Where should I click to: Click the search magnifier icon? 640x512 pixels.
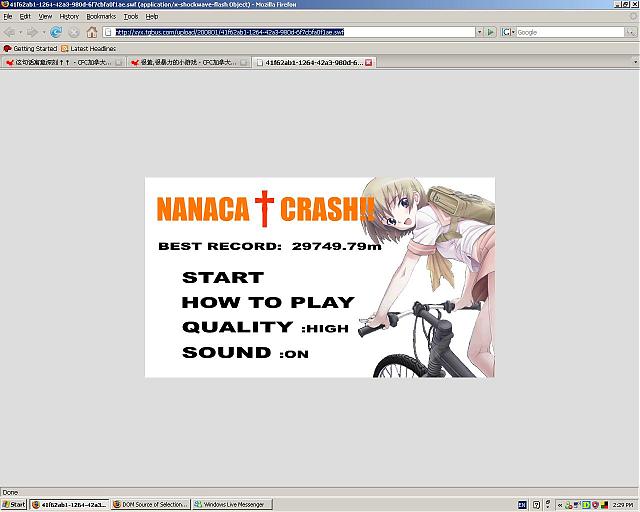630,32
